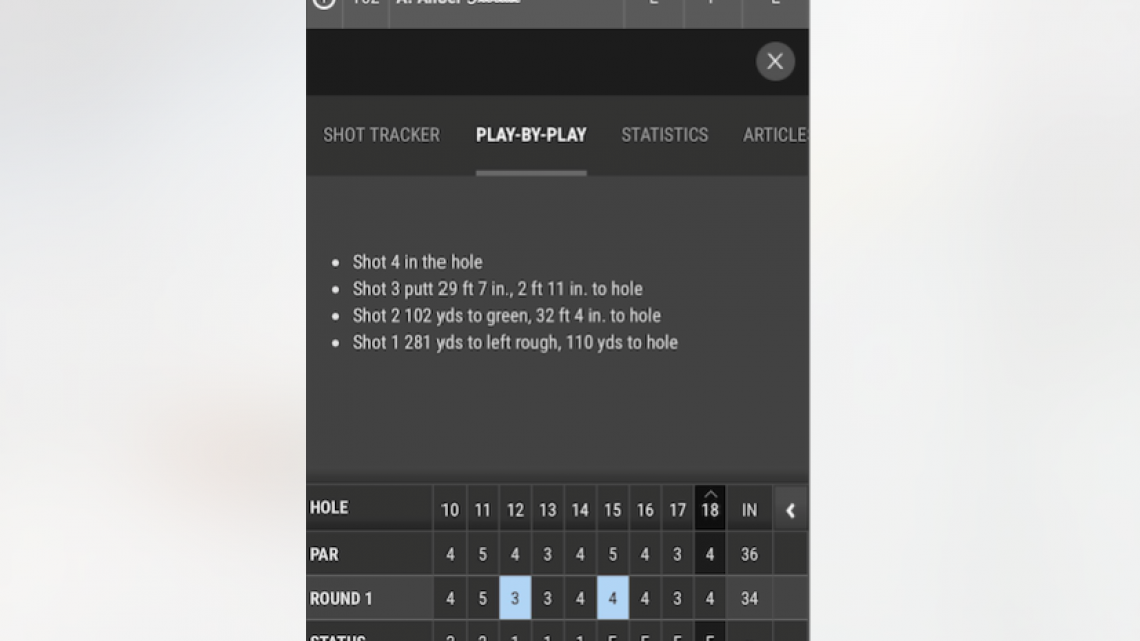
Task: Click the Round 1 row label
Action: [x=341, y=598]
